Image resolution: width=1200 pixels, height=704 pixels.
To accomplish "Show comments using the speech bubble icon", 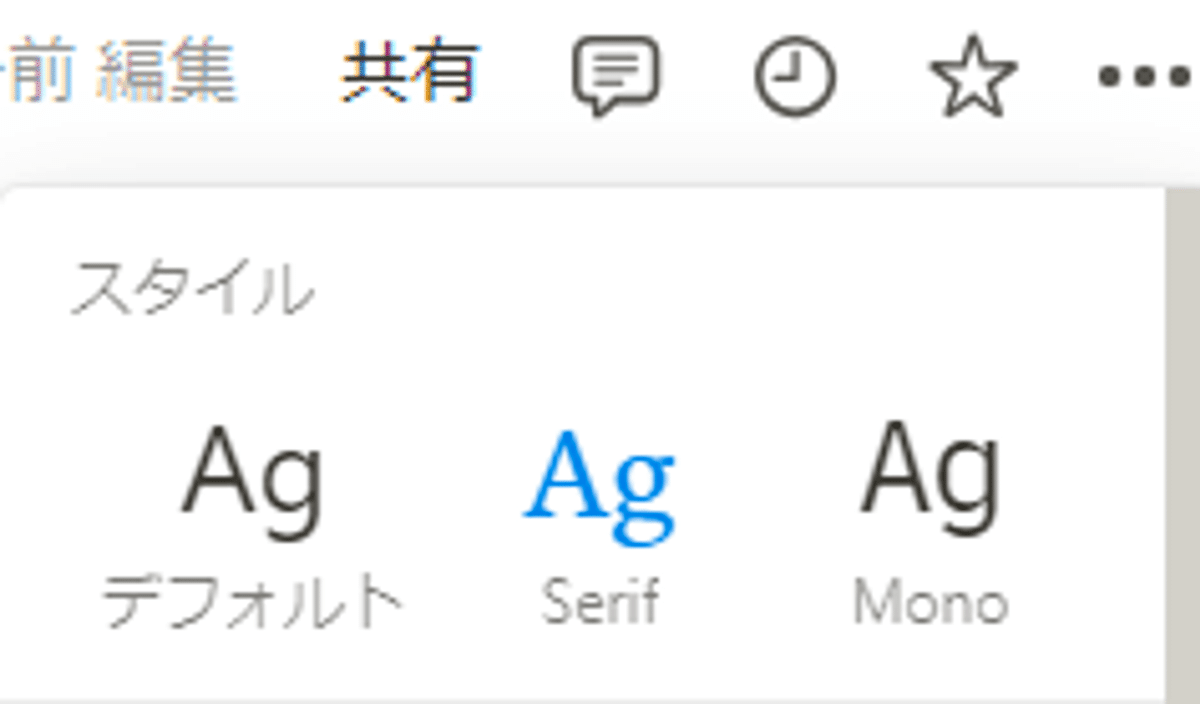I will 615,76.
